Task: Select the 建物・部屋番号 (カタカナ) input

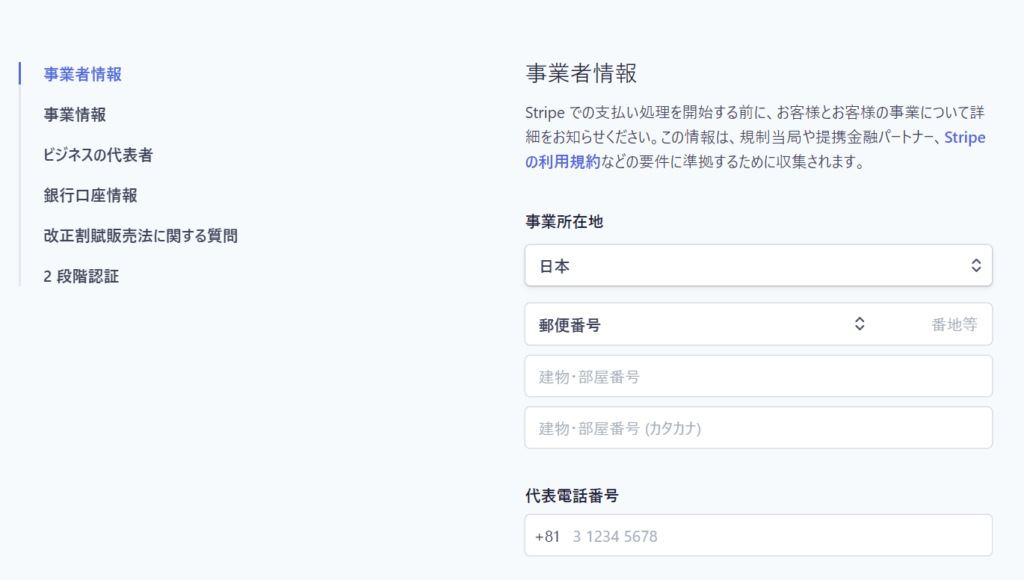Action: [x=758, y=428]
